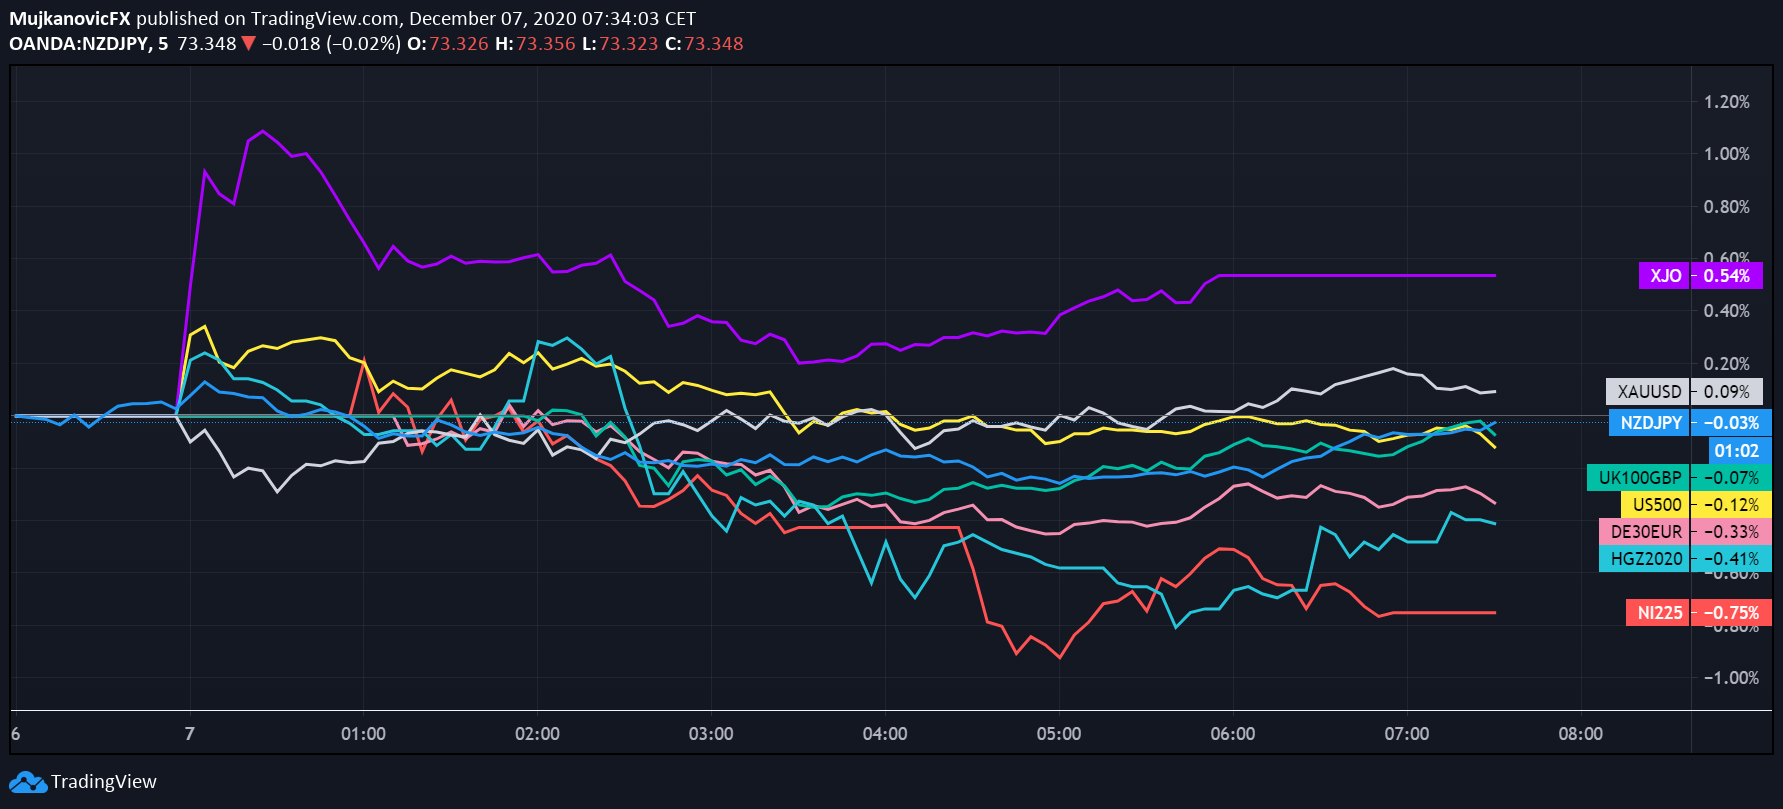Select the UK100GBP symbol label
Viewport: 1783px width, 809px height.
1638,478
